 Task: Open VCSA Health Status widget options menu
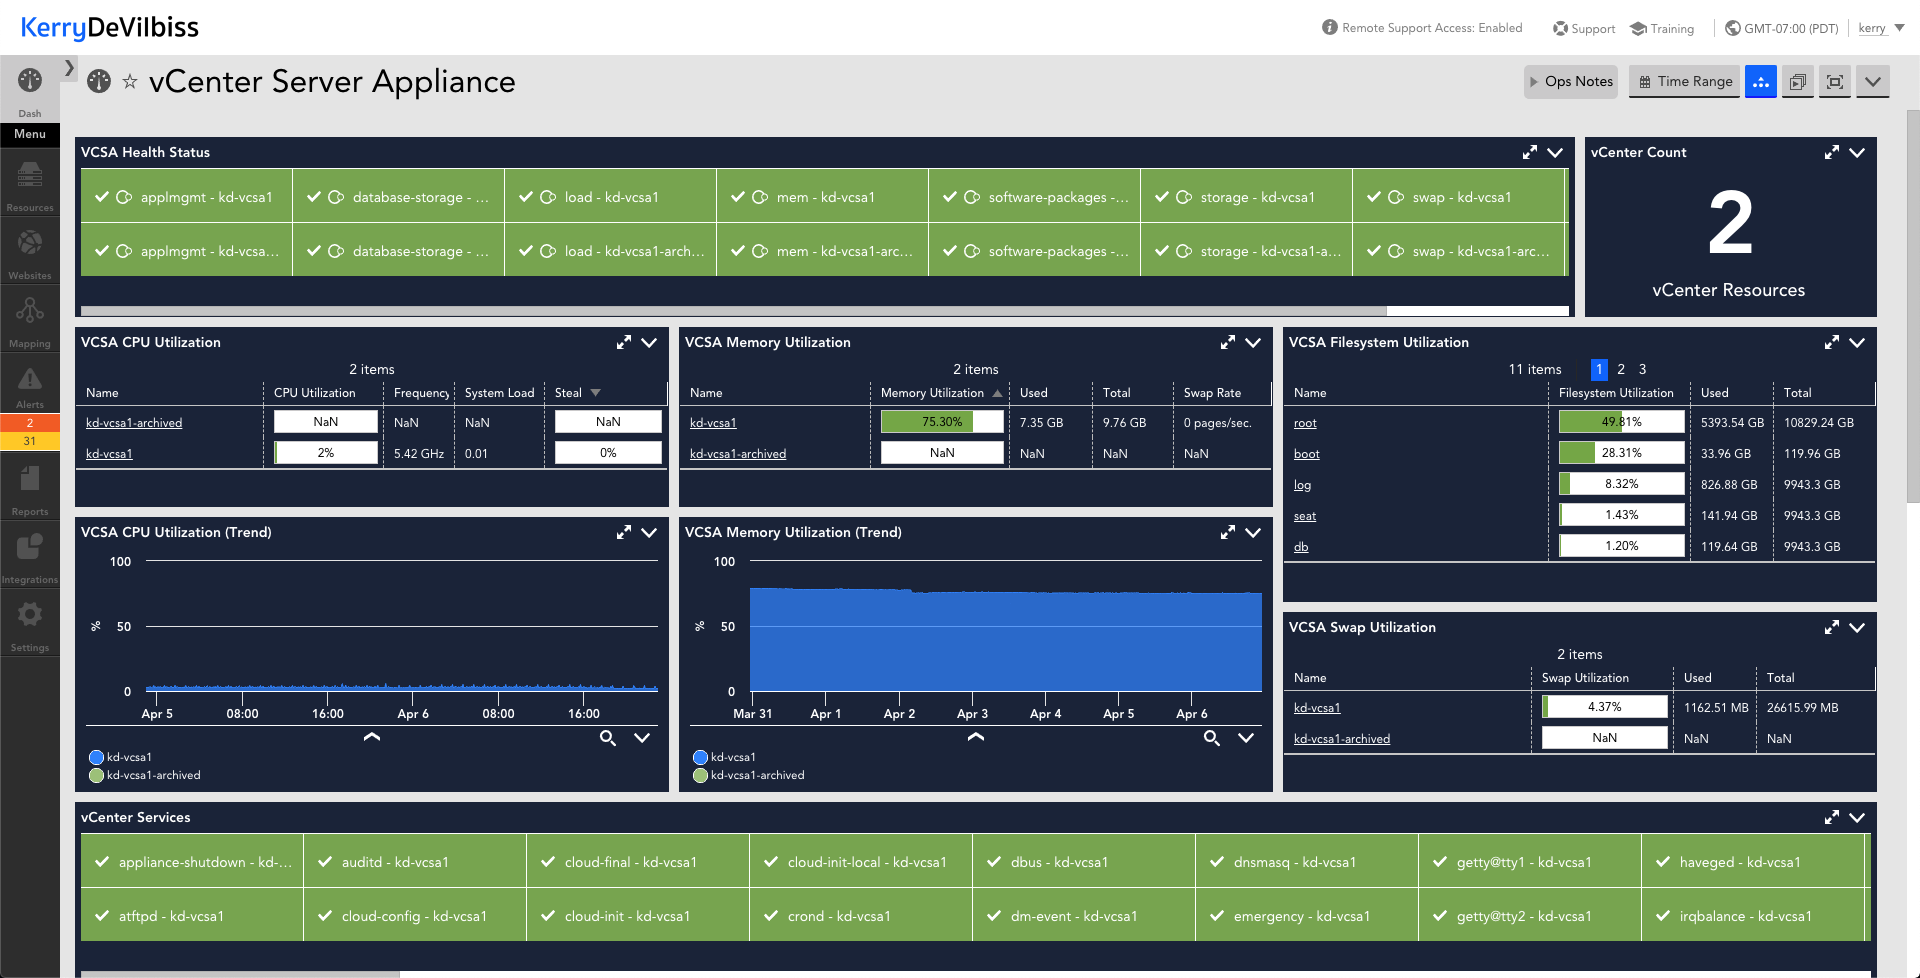click(x=1555, y=152)
